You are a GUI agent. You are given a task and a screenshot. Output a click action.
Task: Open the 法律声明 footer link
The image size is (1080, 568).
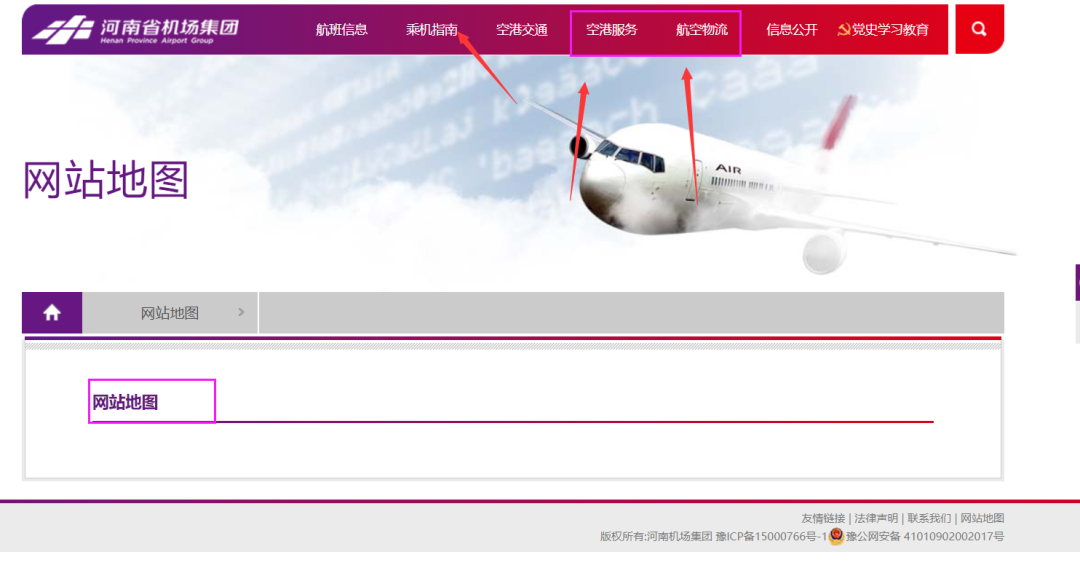(x=876, y=518)
